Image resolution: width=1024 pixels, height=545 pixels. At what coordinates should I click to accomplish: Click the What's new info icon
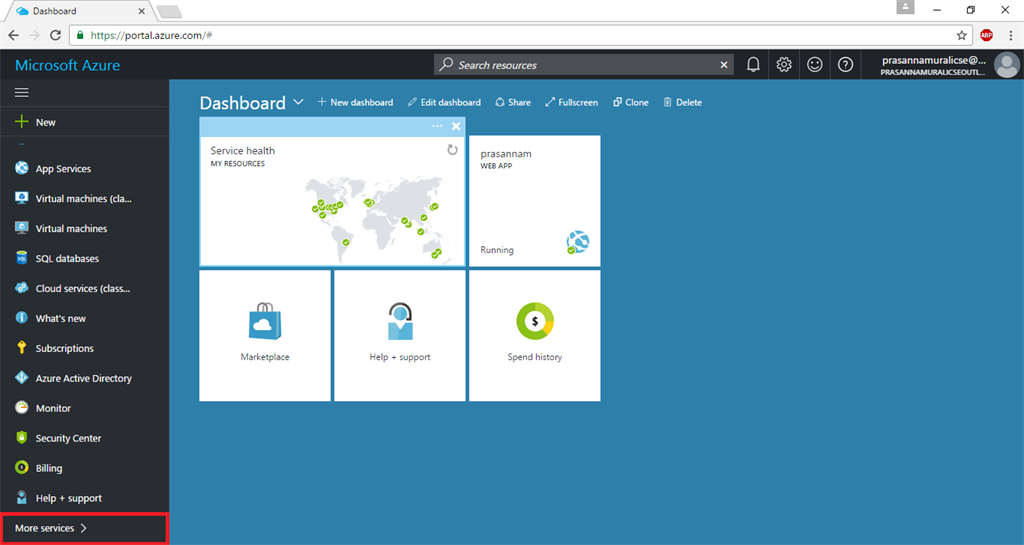pos(22,318)
